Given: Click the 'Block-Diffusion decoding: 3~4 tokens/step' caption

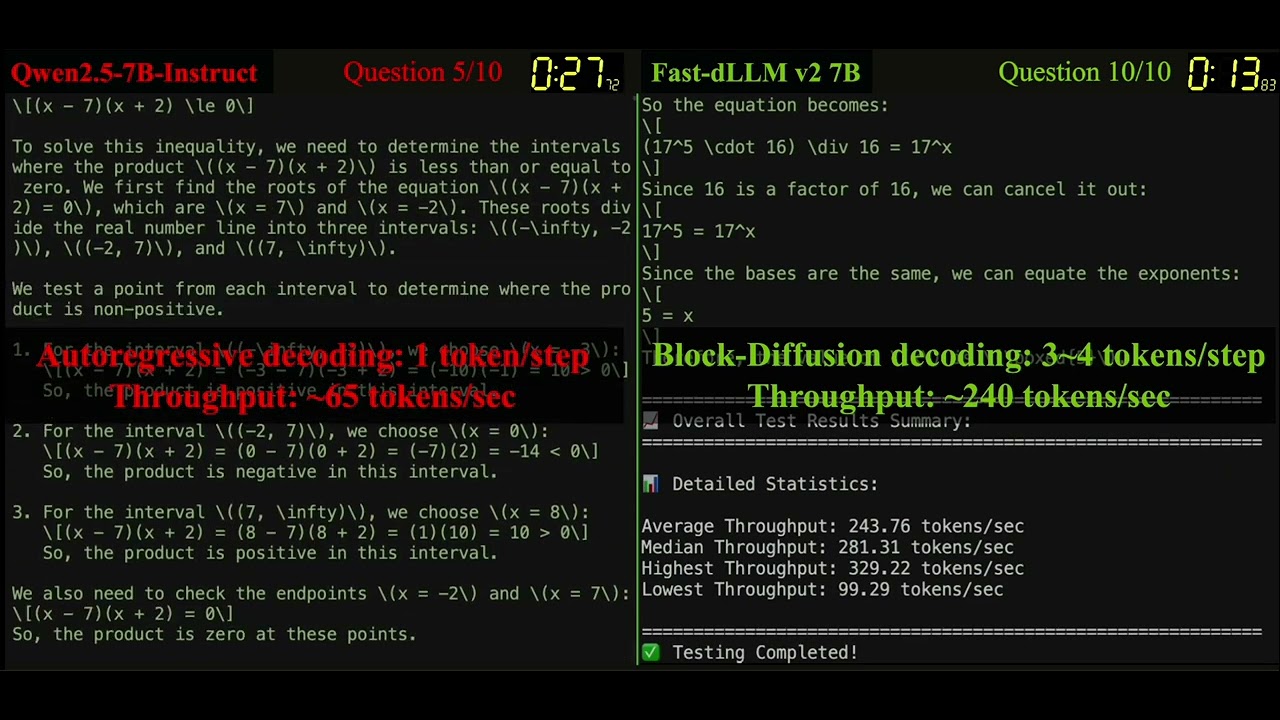Looking at the screenshot, I should [958, 357].
